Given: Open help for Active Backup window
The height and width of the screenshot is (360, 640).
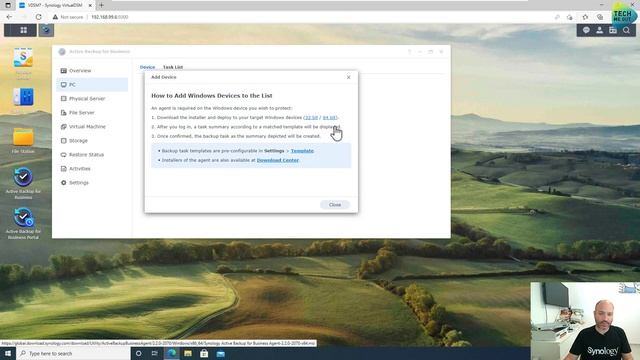Looking at the screenshot, I should coord(409,52).
